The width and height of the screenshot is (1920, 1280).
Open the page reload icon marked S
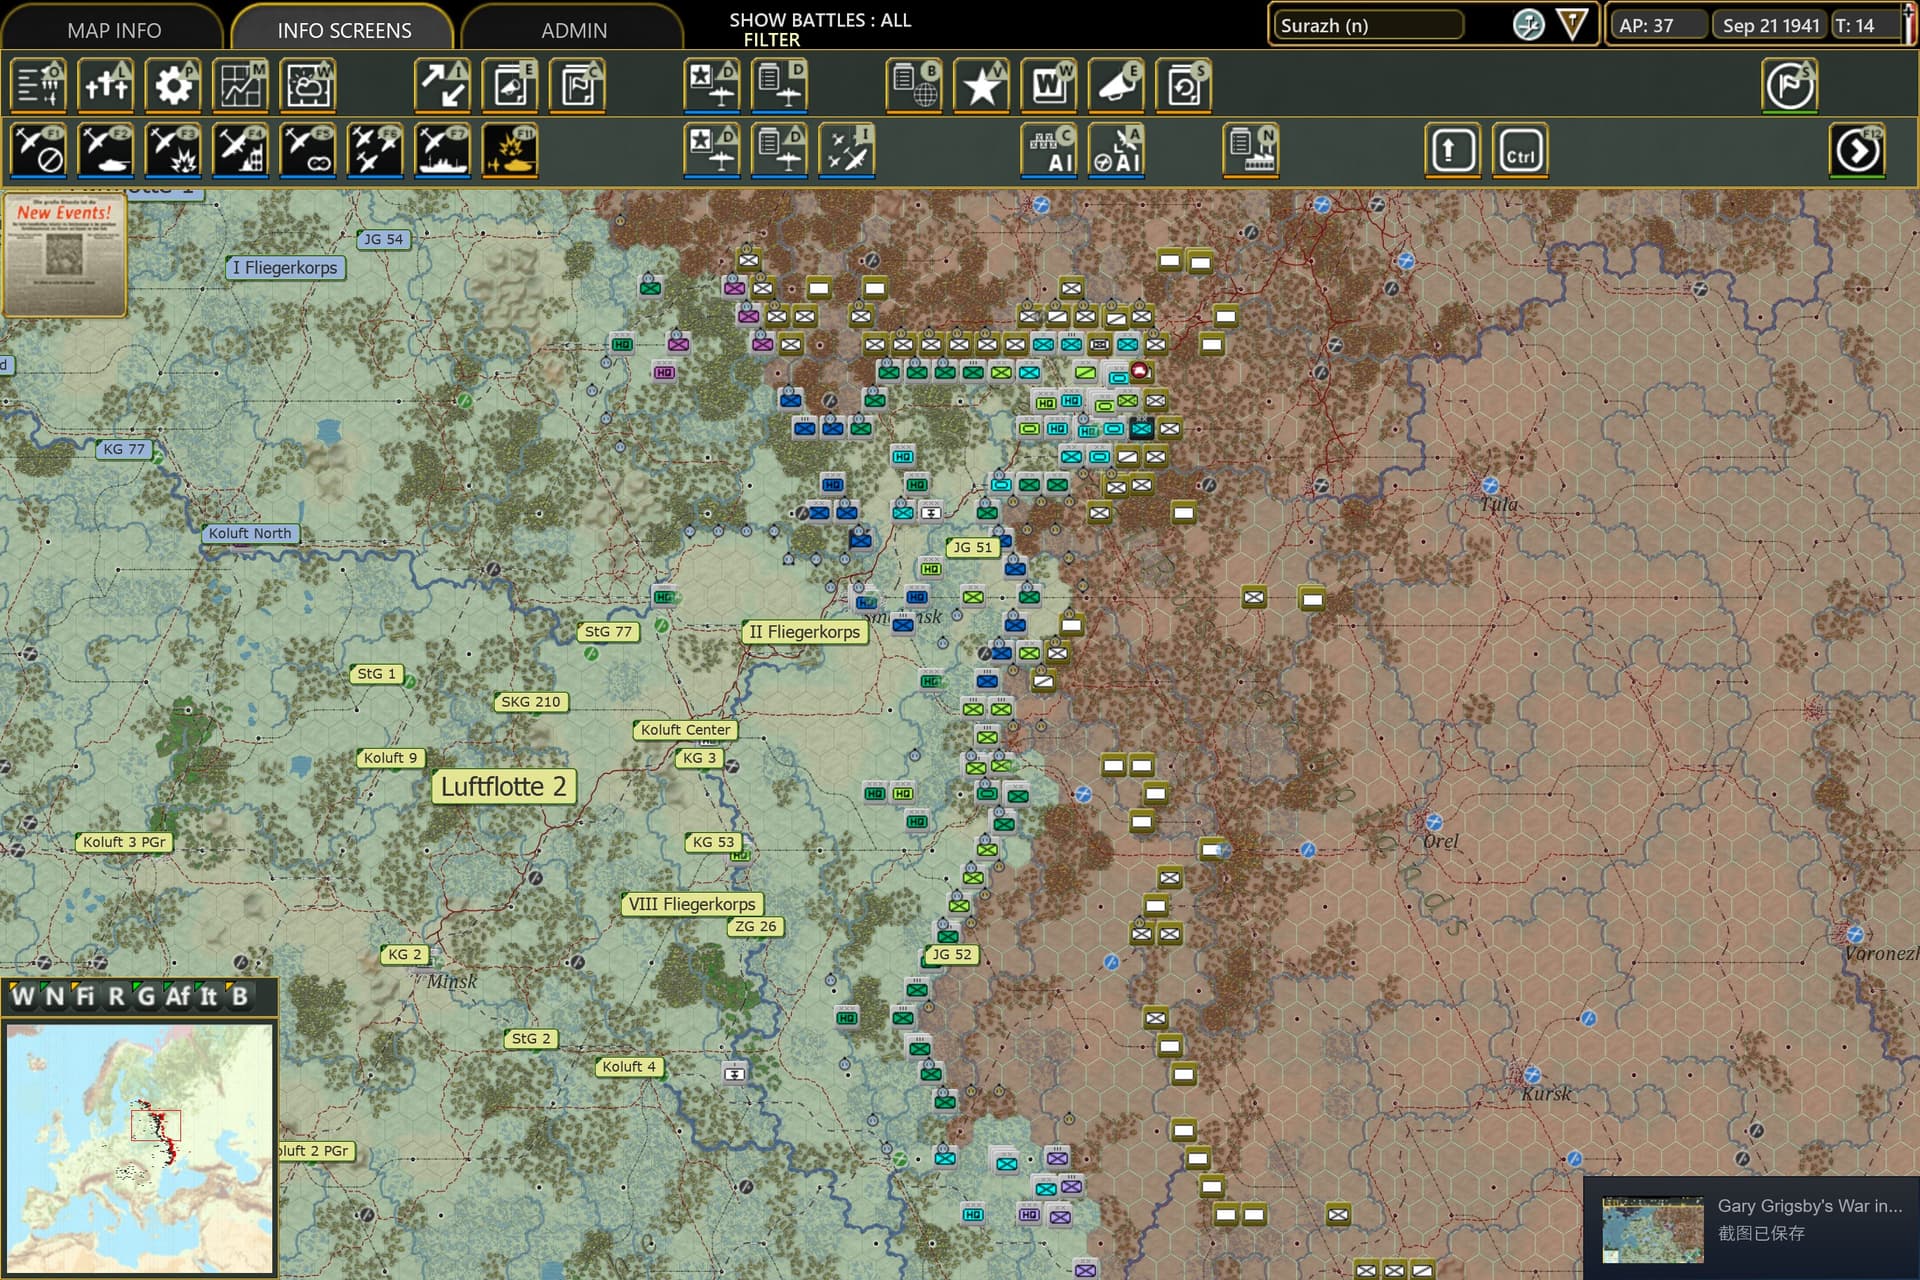click(x=1184, y=85)
